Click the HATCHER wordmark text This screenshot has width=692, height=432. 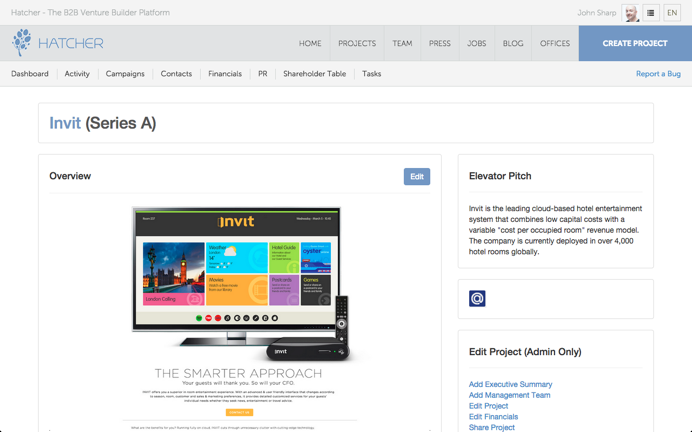[x=71, y=43]
